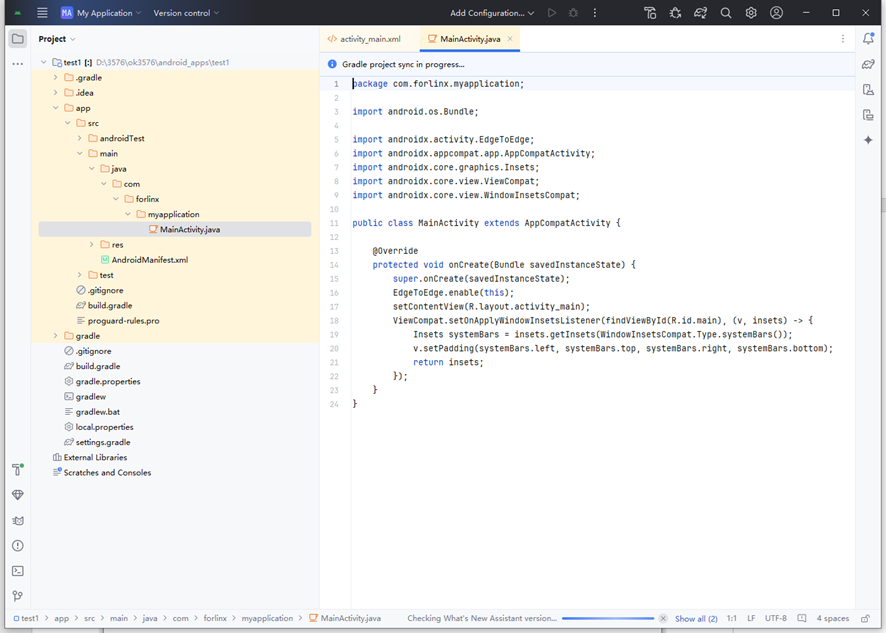Screen dimensions: 886x633
Task: Open more run actions menu
Action: (x=594, y=12)
